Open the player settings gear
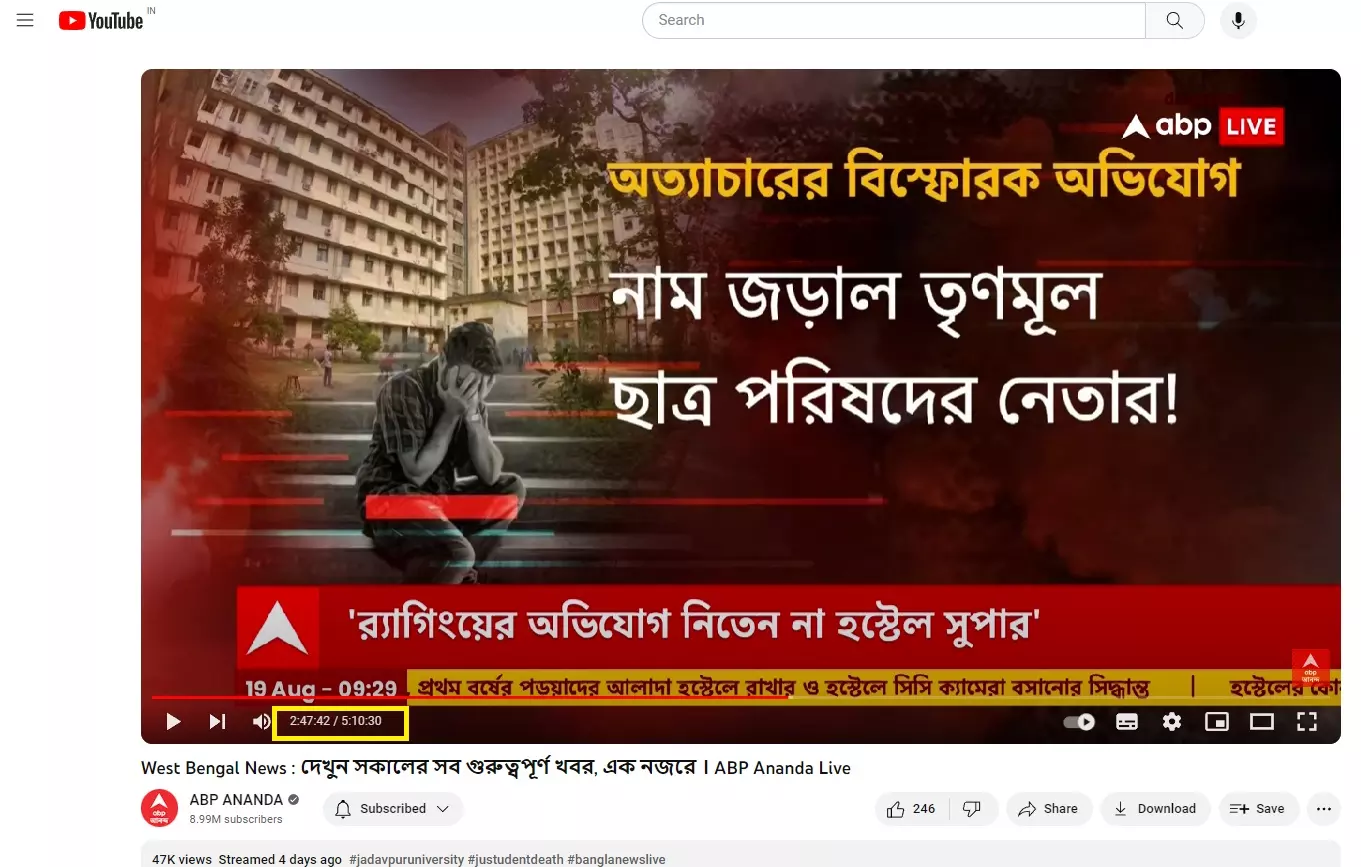The width and height of the screenshot is (1361, 867). click(1172, 721)
